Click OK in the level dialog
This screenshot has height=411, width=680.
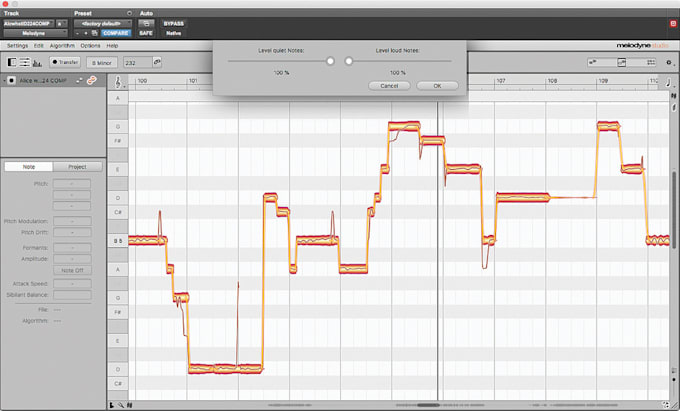[437, 86]
